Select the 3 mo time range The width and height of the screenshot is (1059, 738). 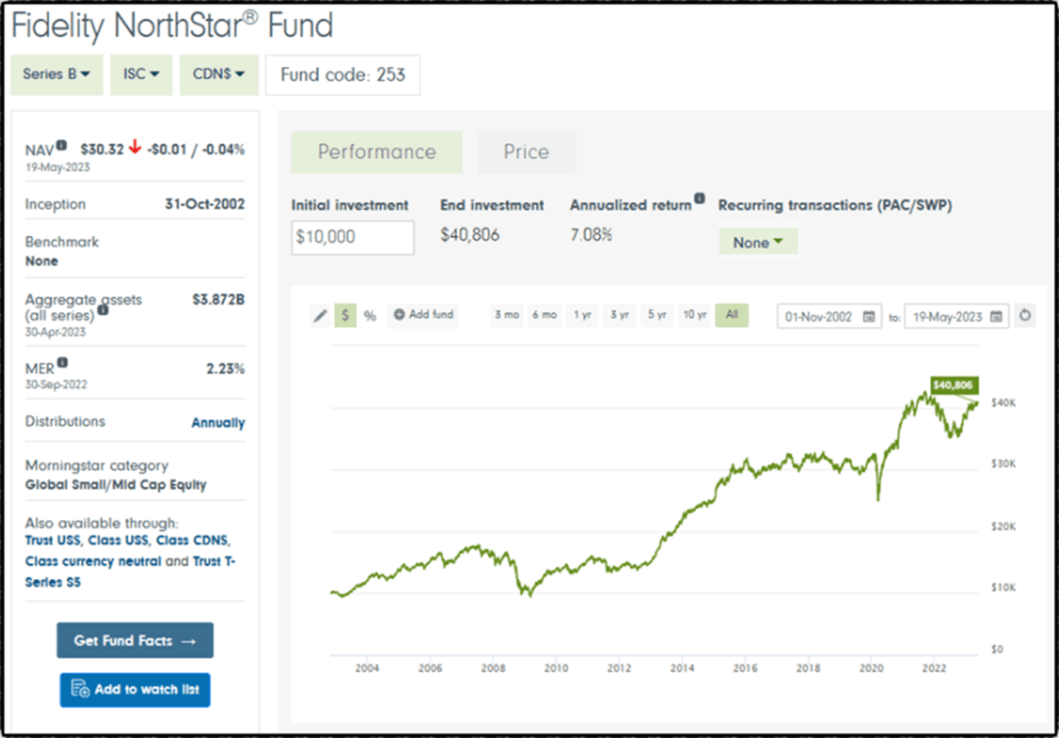coord(507,315)
